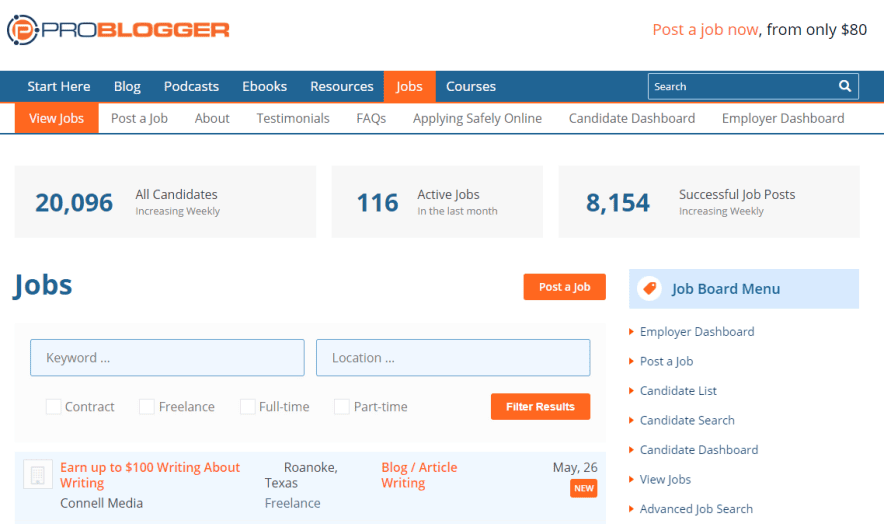Screen dimensions: 884x524
Task: Select the Applying Safely Online tab
Action: [478, 118]
